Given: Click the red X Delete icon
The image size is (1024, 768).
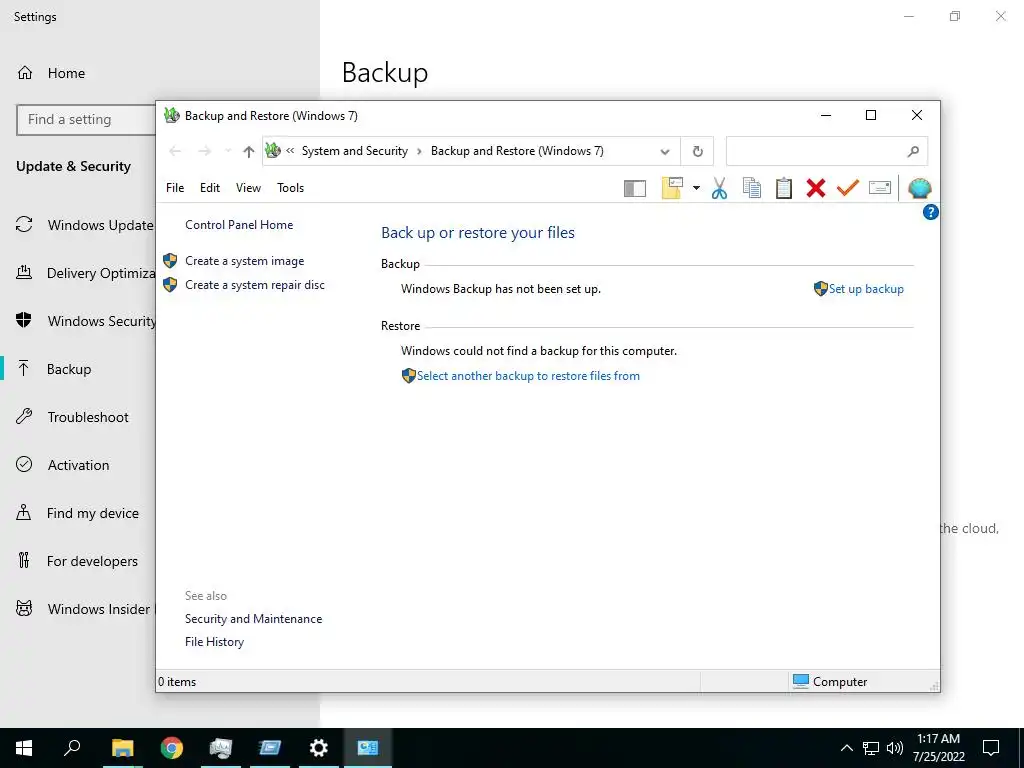Looking at the screenshot, I should [816, 188].
